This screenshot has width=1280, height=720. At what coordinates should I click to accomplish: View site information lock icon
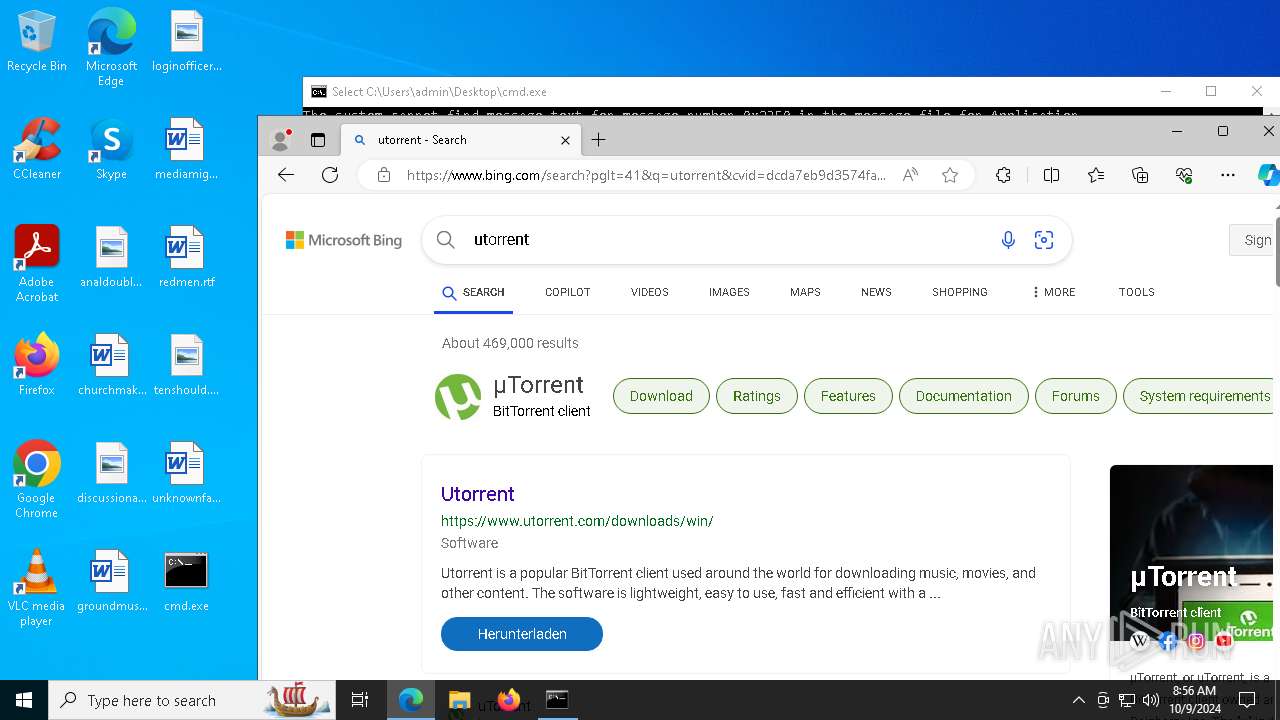point(384,175)
